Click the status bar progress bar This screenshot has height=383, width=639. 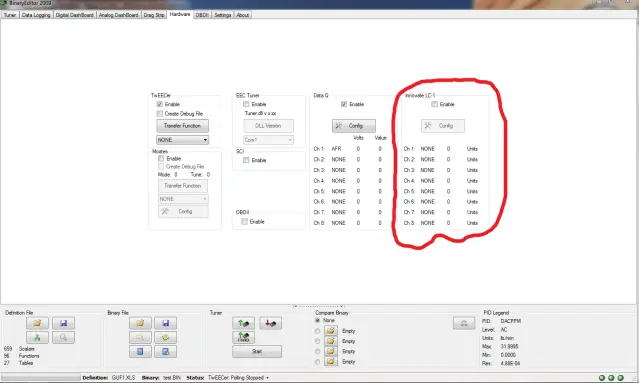point(40,378)
